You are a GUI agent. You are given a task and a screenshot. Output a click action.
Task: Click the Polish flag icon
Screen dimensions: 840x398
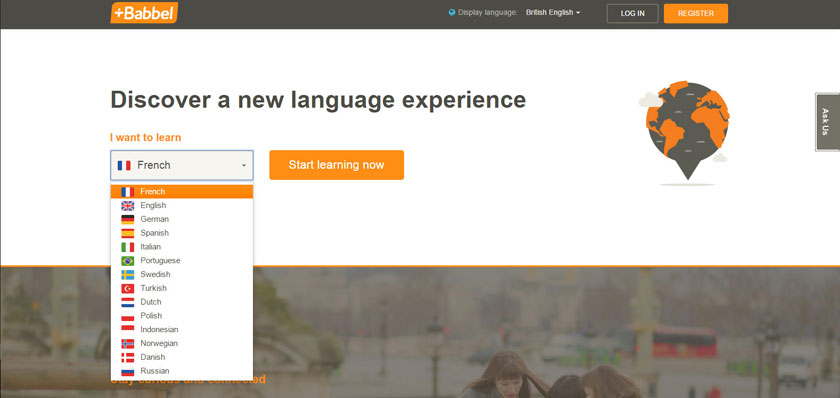[x=128, y=316]
